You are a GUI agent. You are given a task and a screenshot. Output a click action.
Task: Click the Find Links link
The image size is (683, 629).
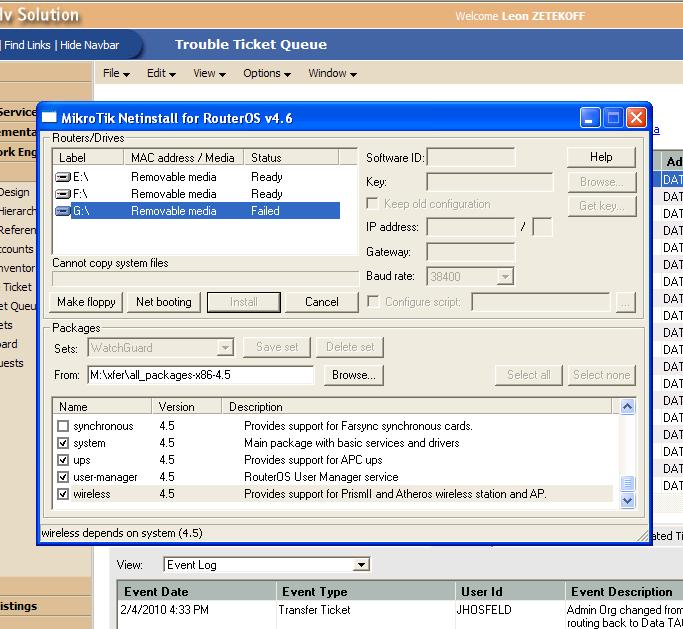[27, 45]
